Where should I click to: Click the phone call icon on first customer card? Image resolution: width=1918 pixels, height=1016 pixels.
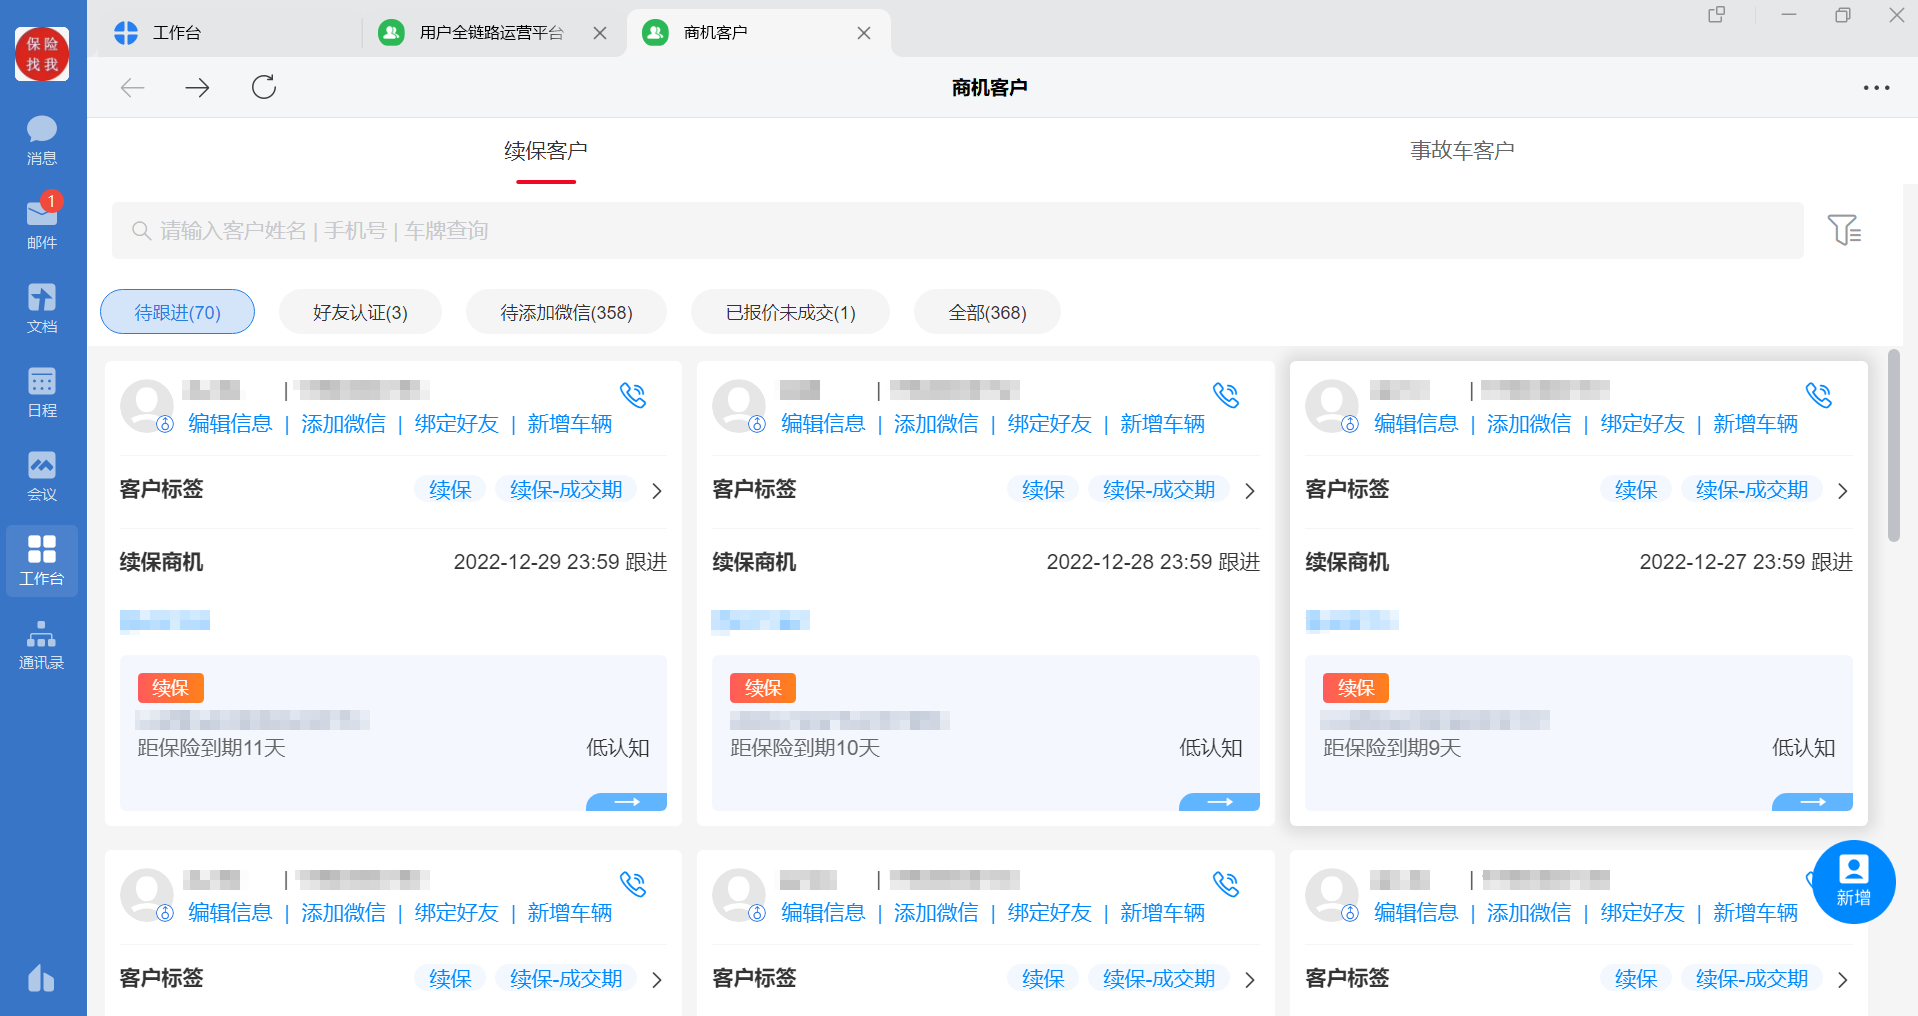pyautogui.click(x=633, y=395)
